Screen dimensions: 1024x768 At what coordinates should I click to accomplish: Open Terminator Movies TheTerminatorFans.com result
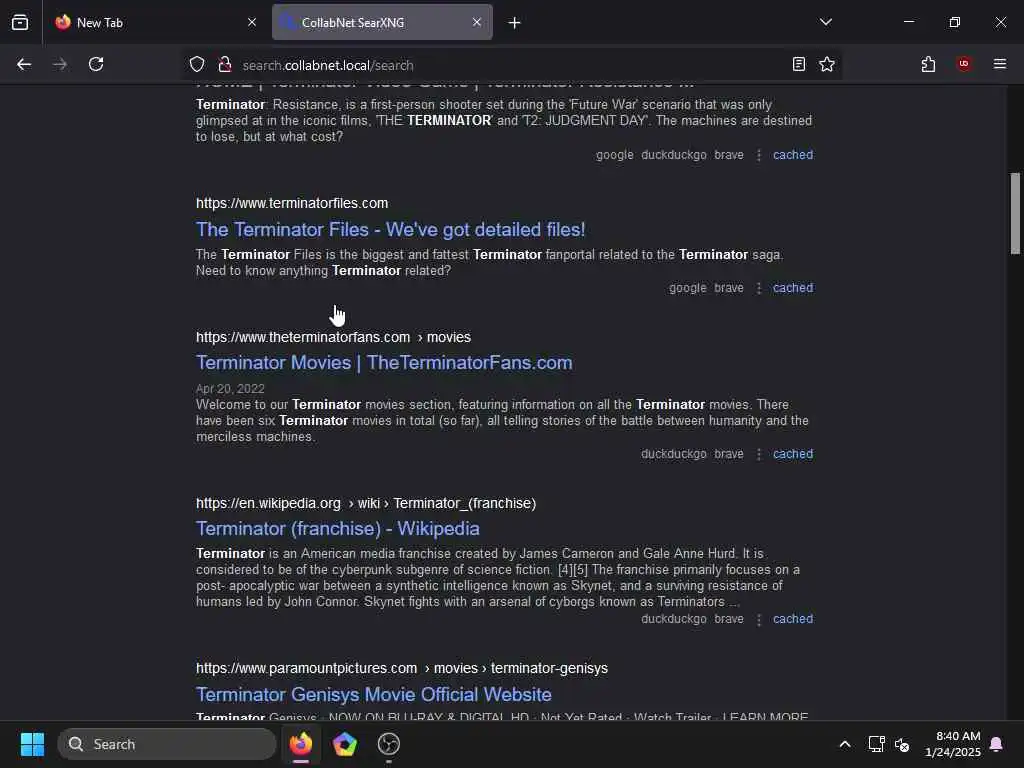point(384,362)
